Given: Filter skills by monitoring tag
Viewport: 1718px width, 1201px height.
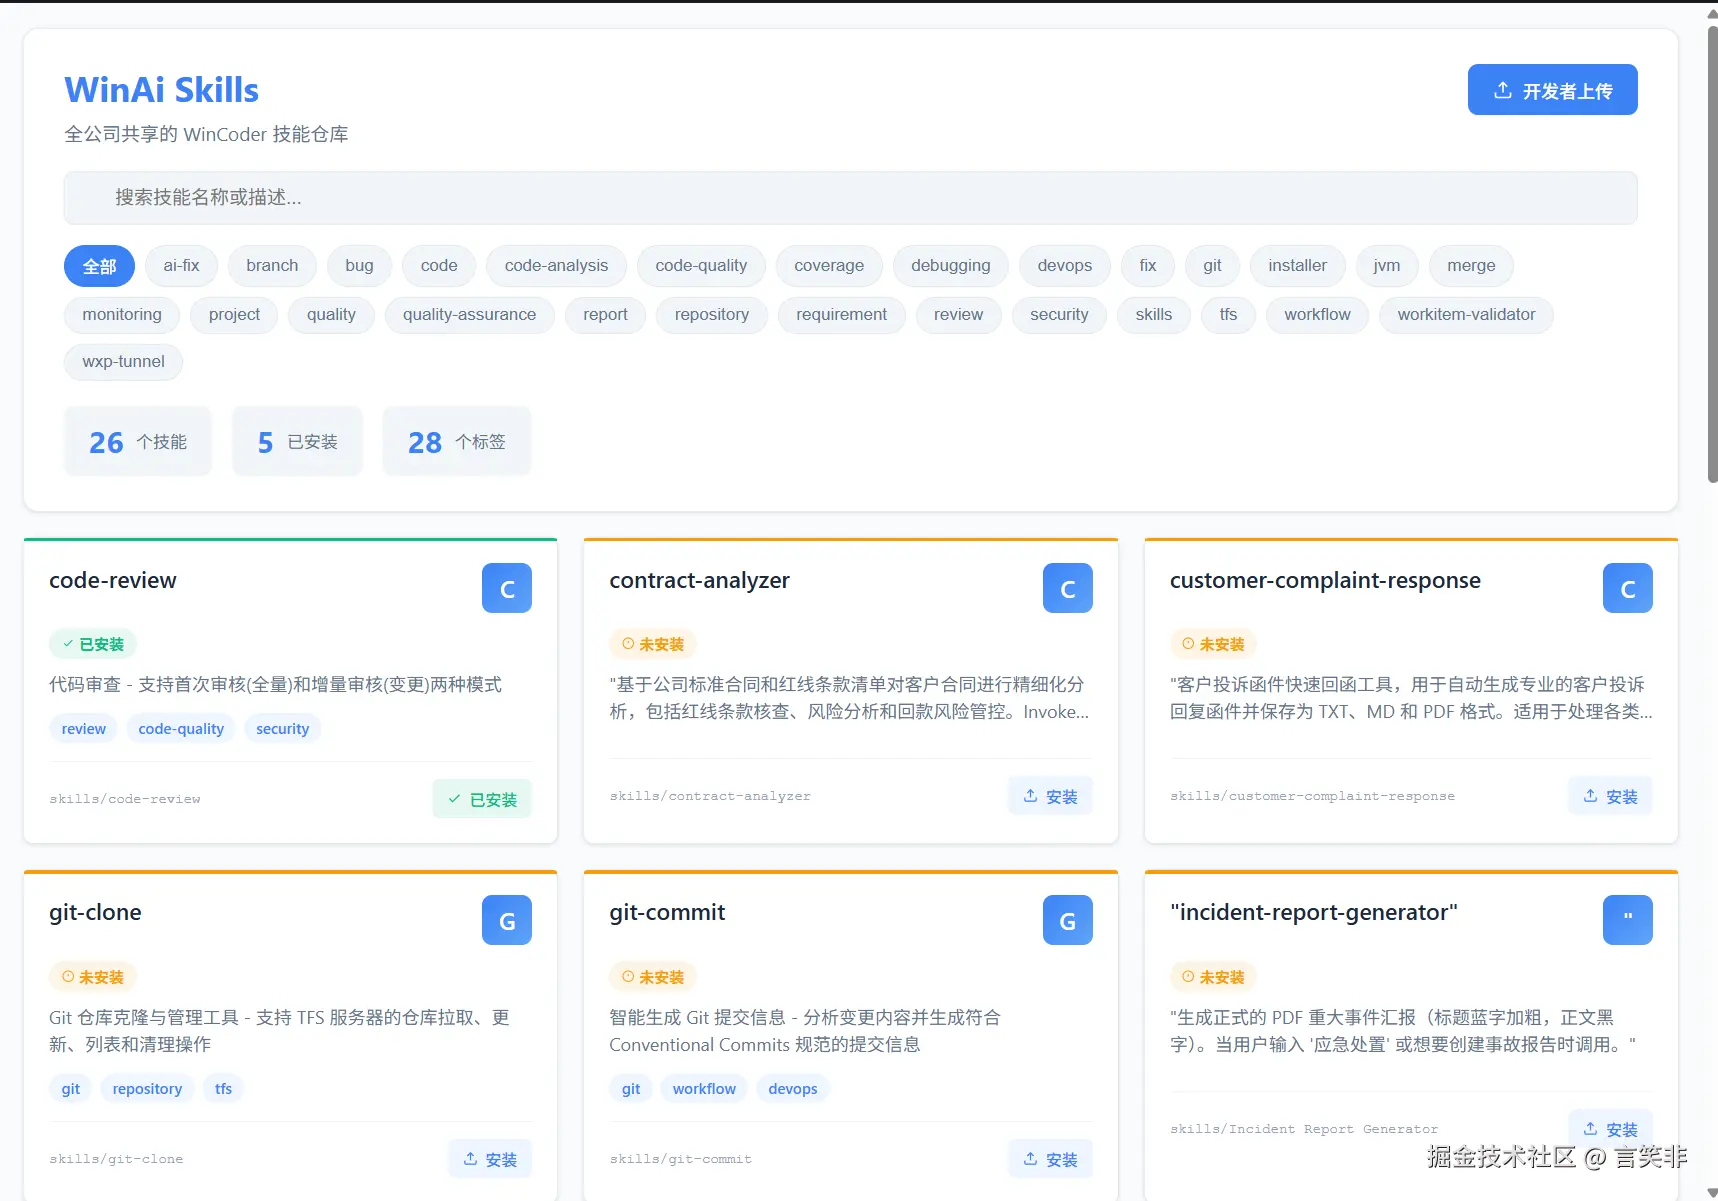Looking at the screenshot, I should (x=122, y=315).
